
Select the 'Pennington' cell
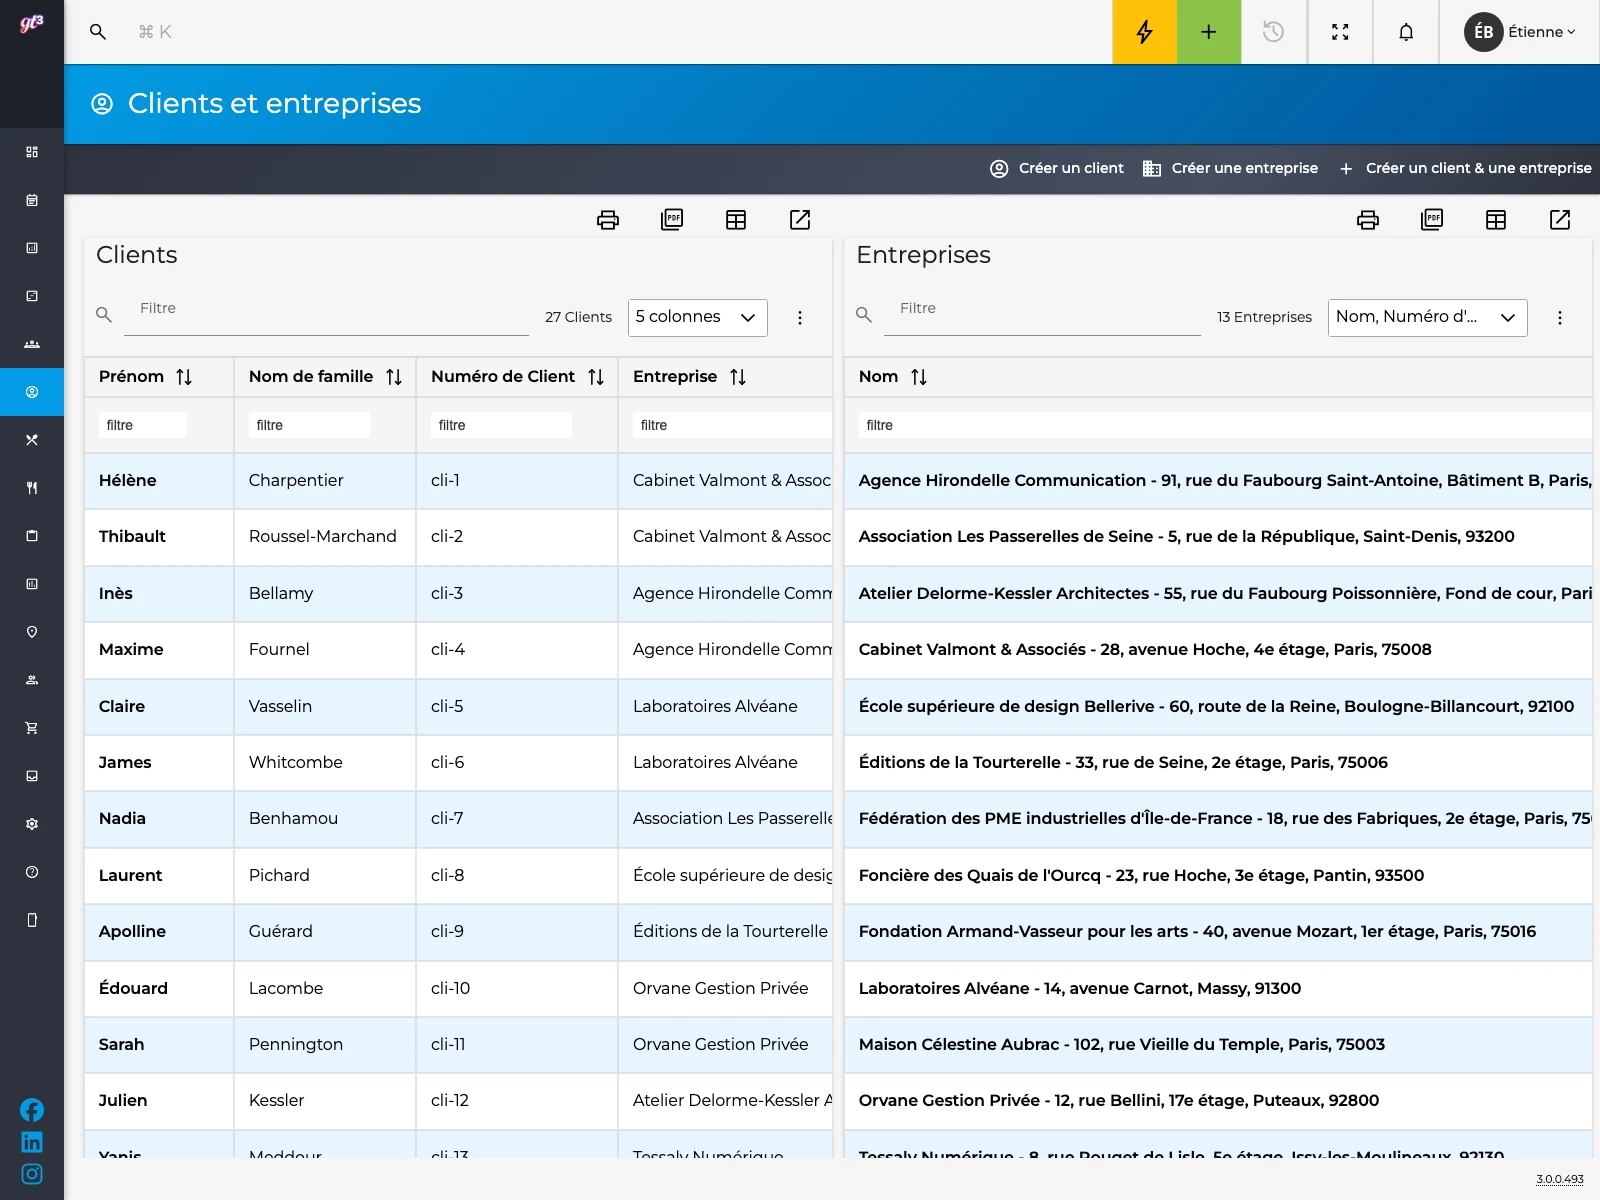click(x=325, y=1044)
